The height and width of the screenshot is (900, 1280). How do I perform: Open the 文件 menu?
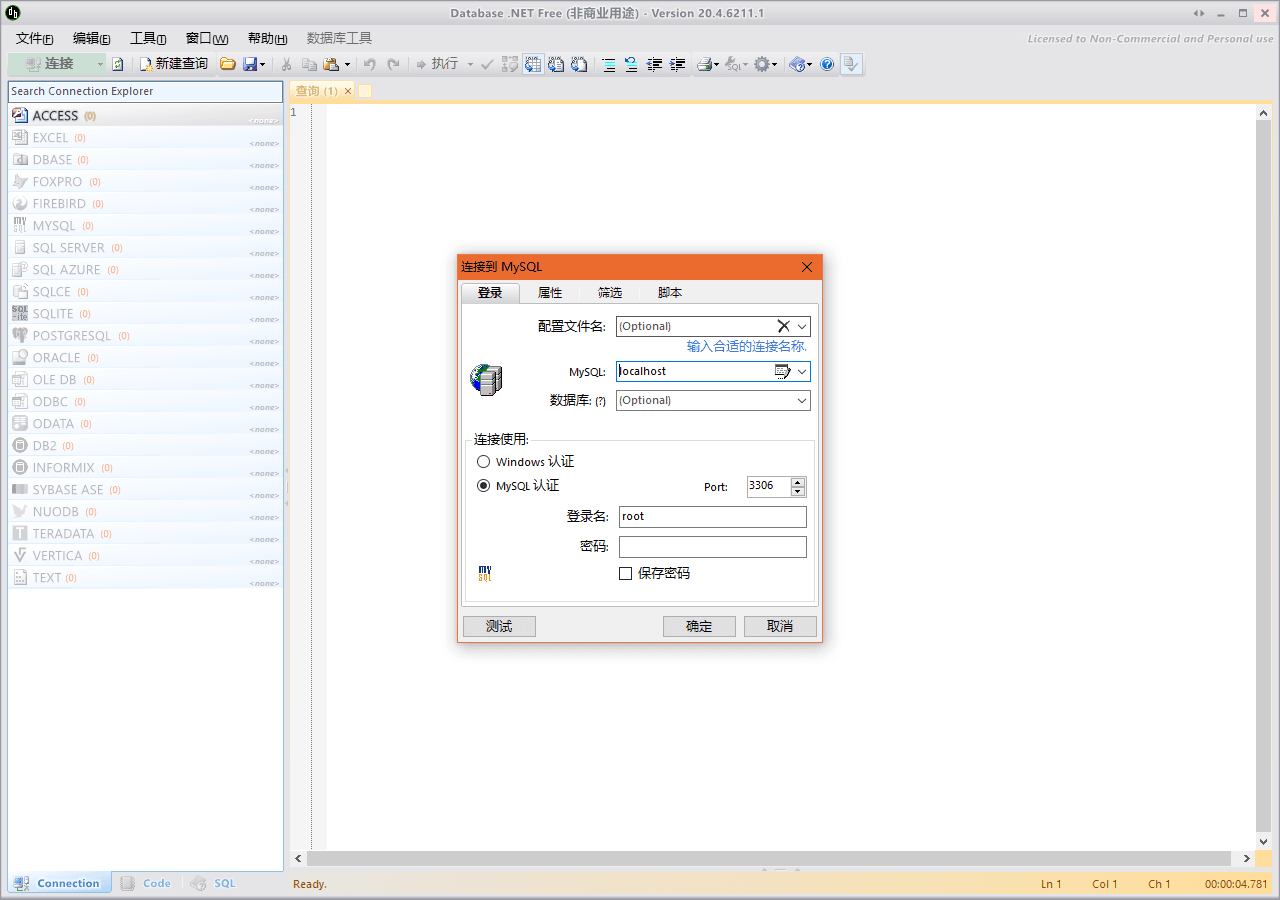click(35, 38)
